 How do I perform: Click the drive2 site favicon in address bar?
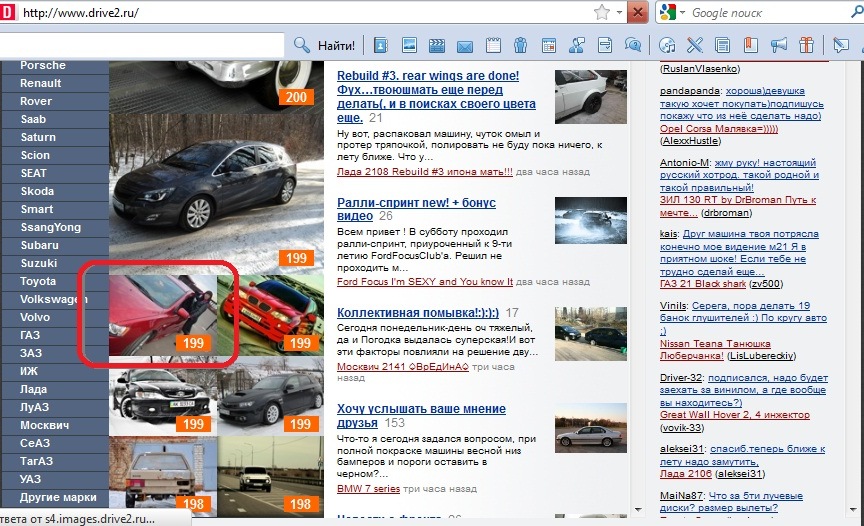[8, 12]
